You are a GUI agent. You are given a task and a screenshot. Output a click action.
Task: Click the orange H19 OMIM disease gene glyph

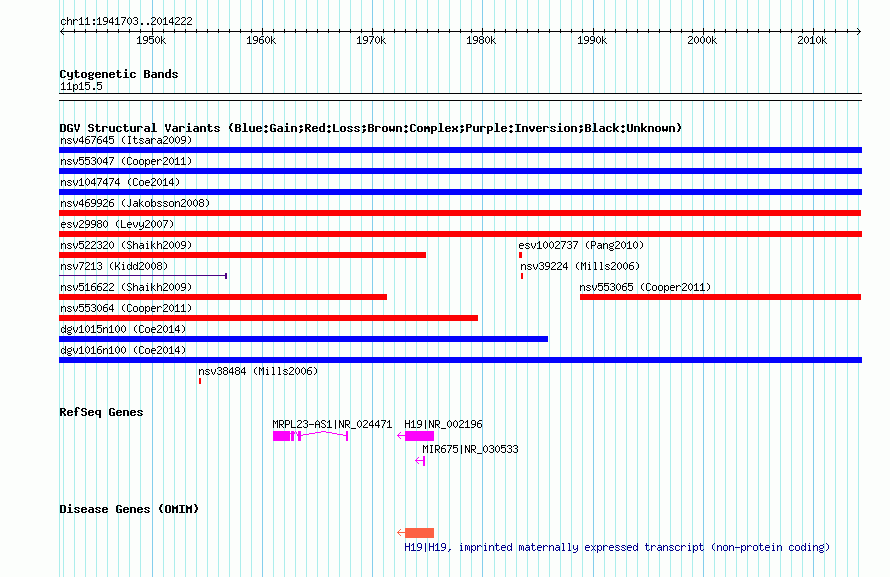(x=415, y=533)
